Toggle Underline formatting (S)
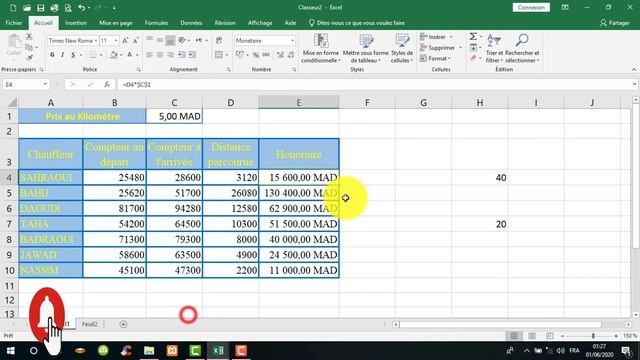The image size is (640, 360). click(x=73, y=55)
